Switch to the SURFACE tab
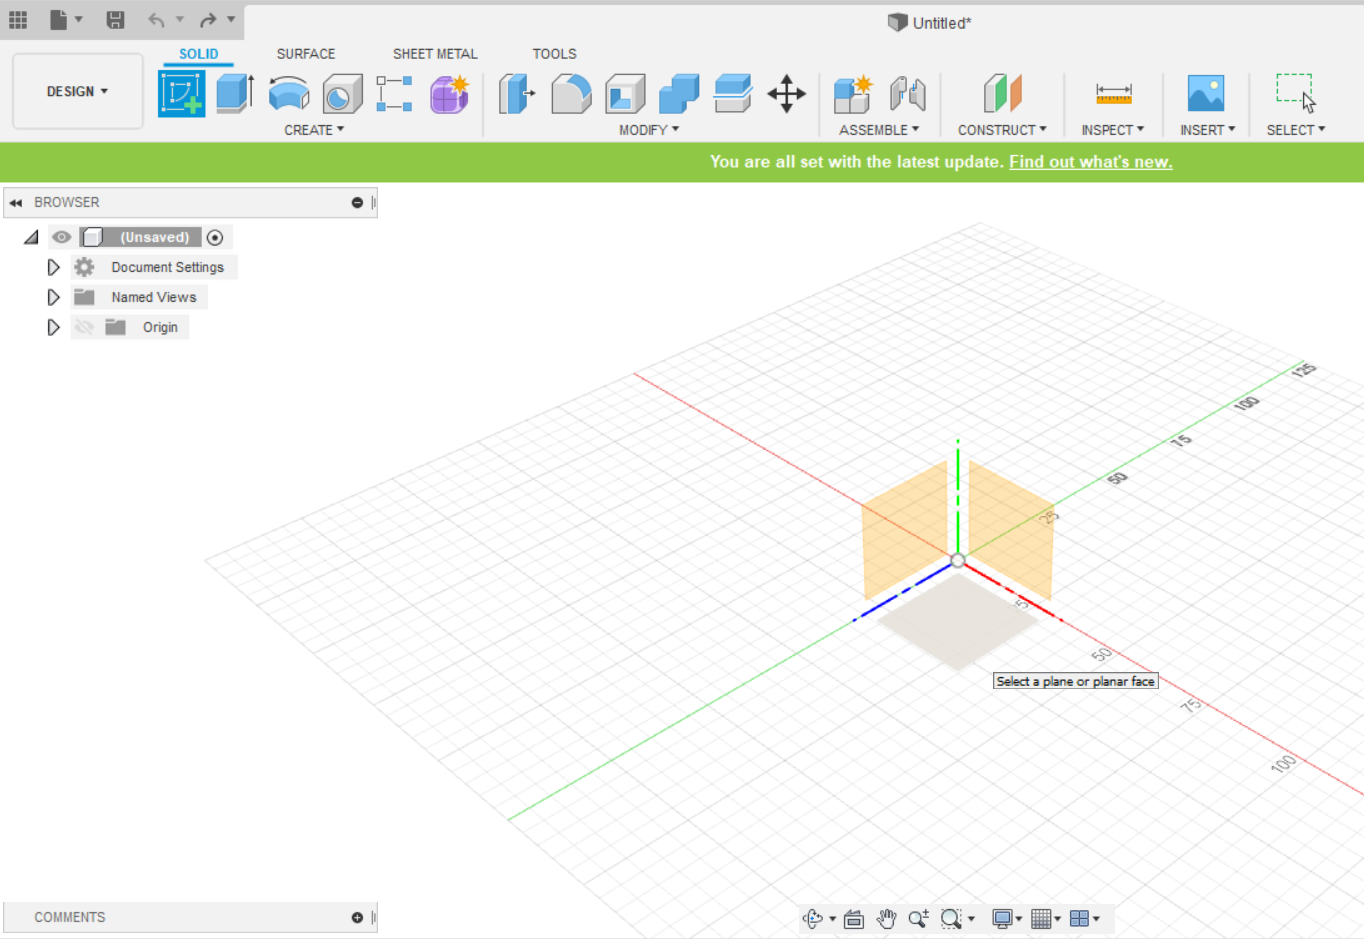Viewport: 1364px width, 939px height. [306, 54]
